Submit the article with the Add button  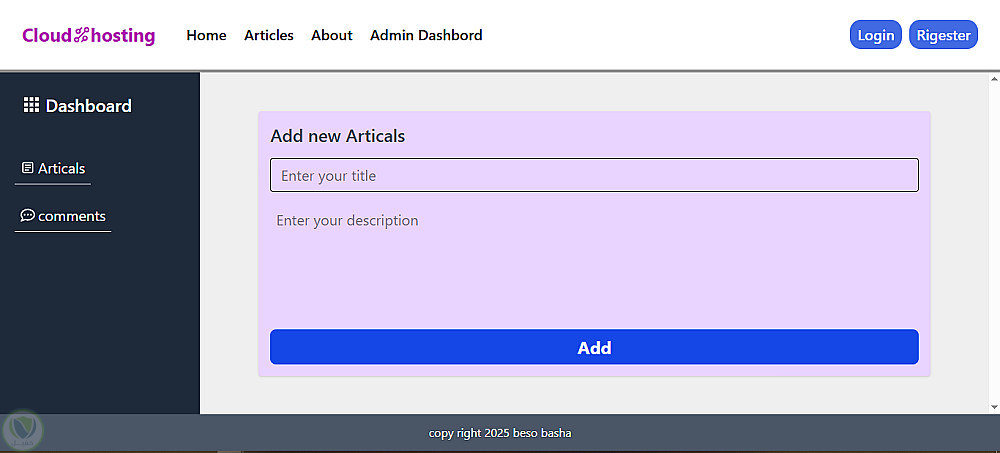click(594, 347)
